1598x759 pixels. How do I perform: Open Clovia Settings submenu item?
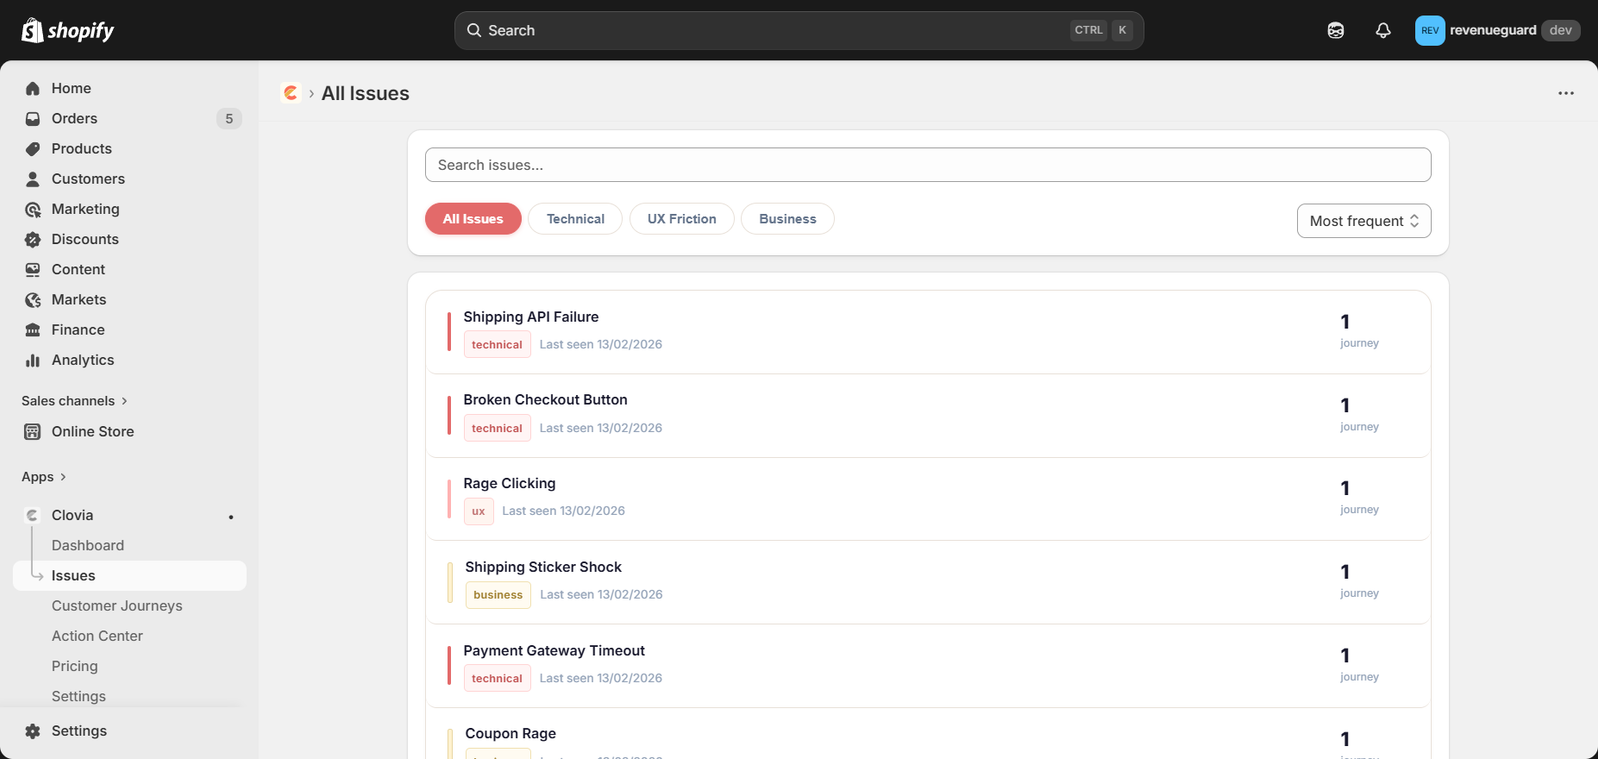coord(79,696)
